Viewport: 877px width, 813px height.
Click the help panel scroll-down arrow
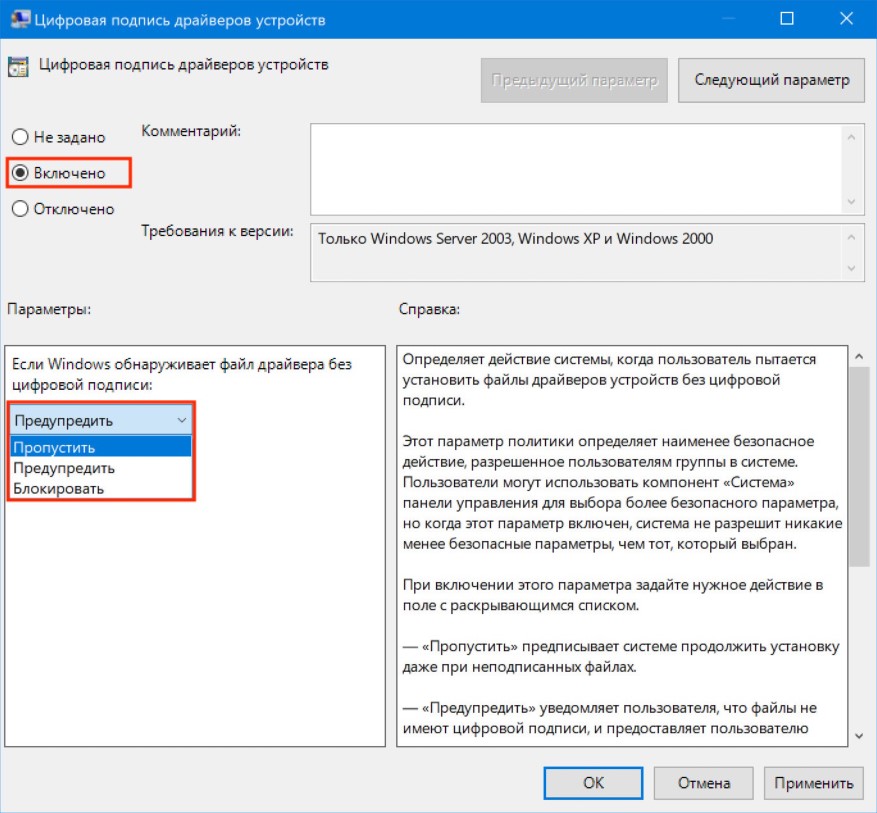(859, 736)
